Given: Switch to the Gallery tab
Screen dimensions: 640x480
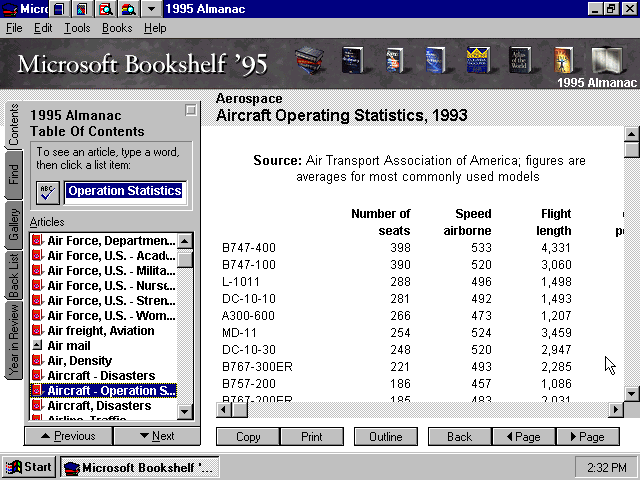Looking at the screenshot, I should pyautogui.click(x=14, y=225).
